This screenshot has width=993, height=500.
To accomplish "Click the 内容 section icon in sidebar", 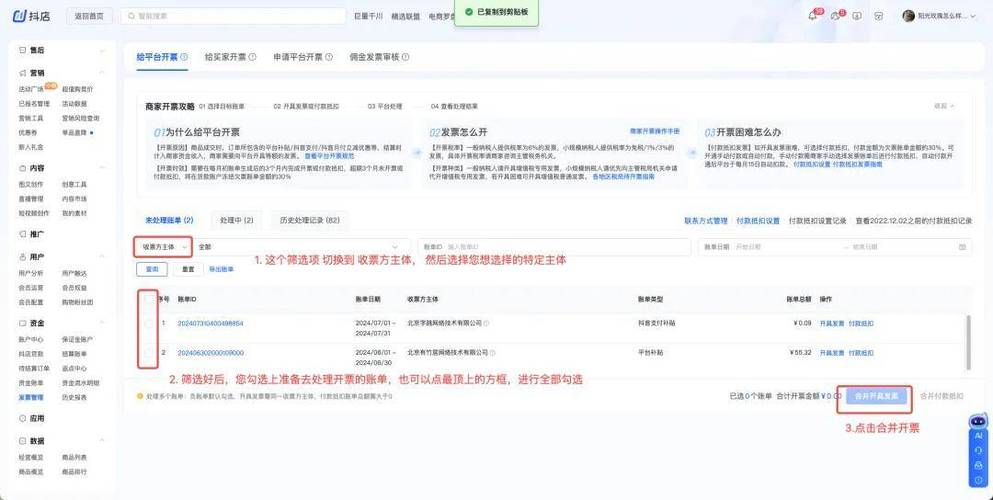I will pos(23,168).
